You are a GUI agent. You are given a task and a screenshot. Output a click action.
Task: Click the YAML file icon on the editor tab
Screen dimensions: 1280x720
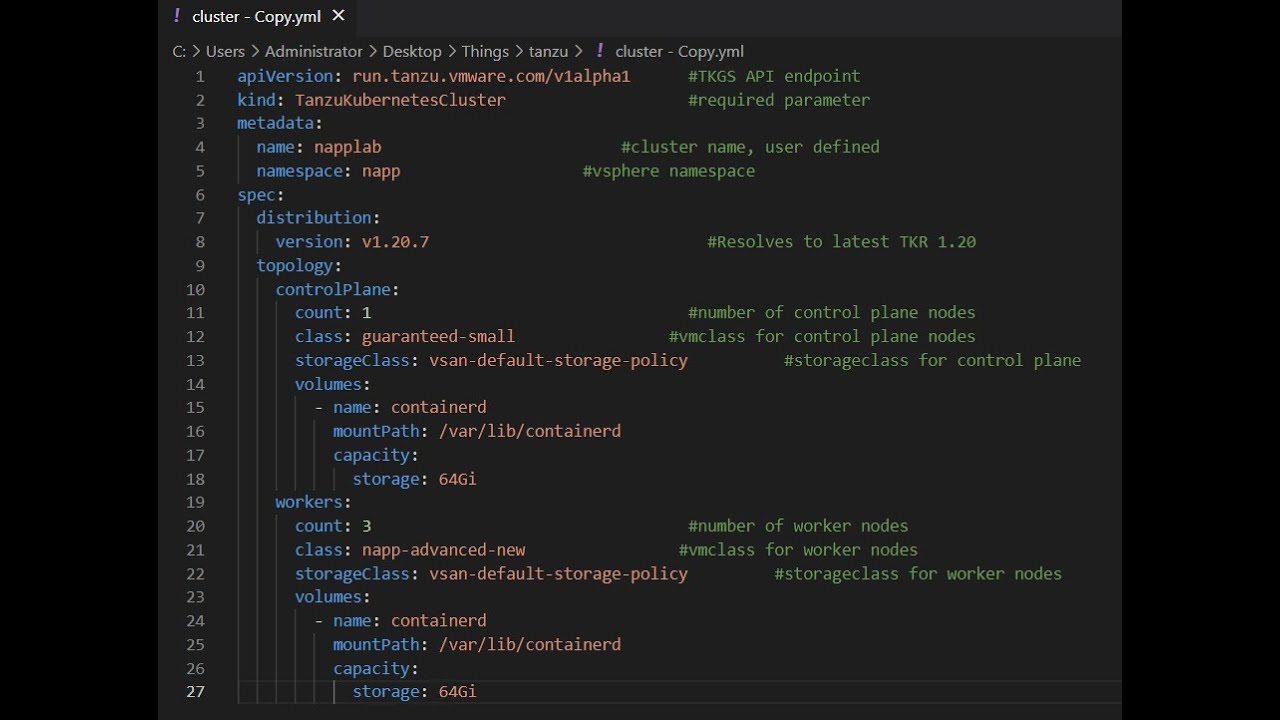[177, 15]
